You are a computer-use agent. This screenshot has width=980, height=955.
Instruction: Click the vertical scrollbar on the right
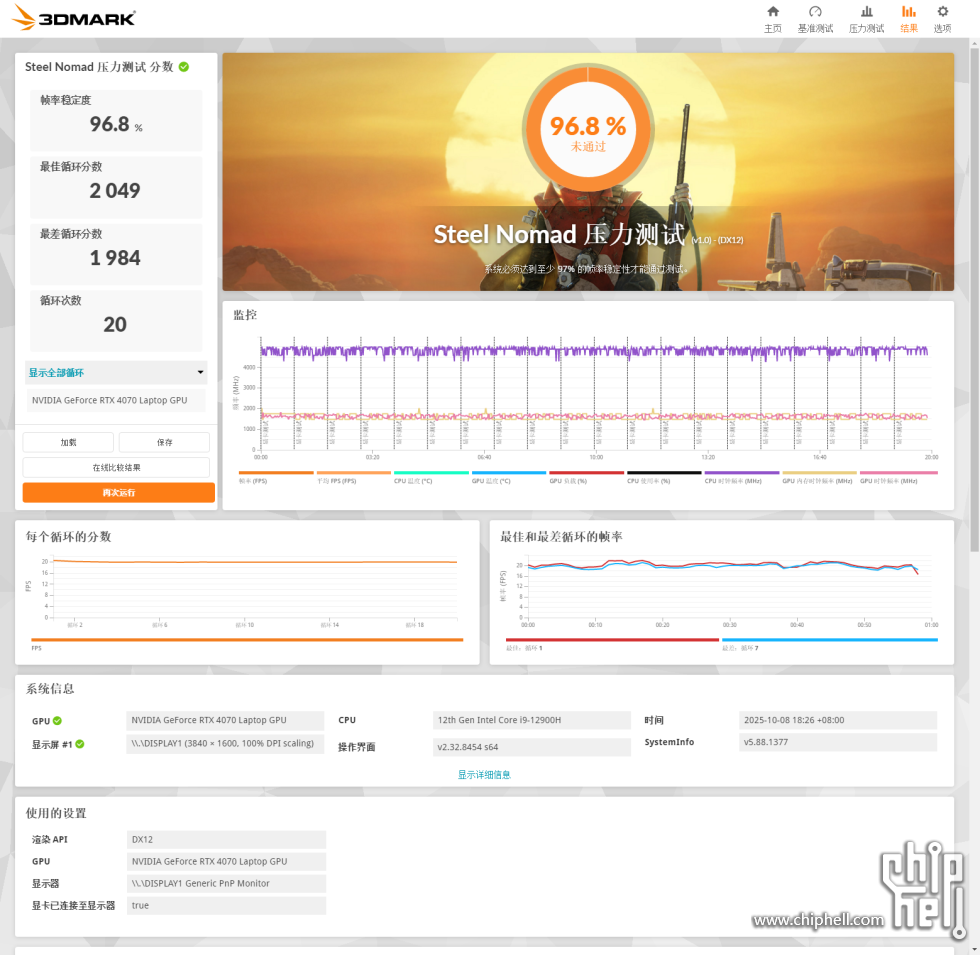point(974,300)
